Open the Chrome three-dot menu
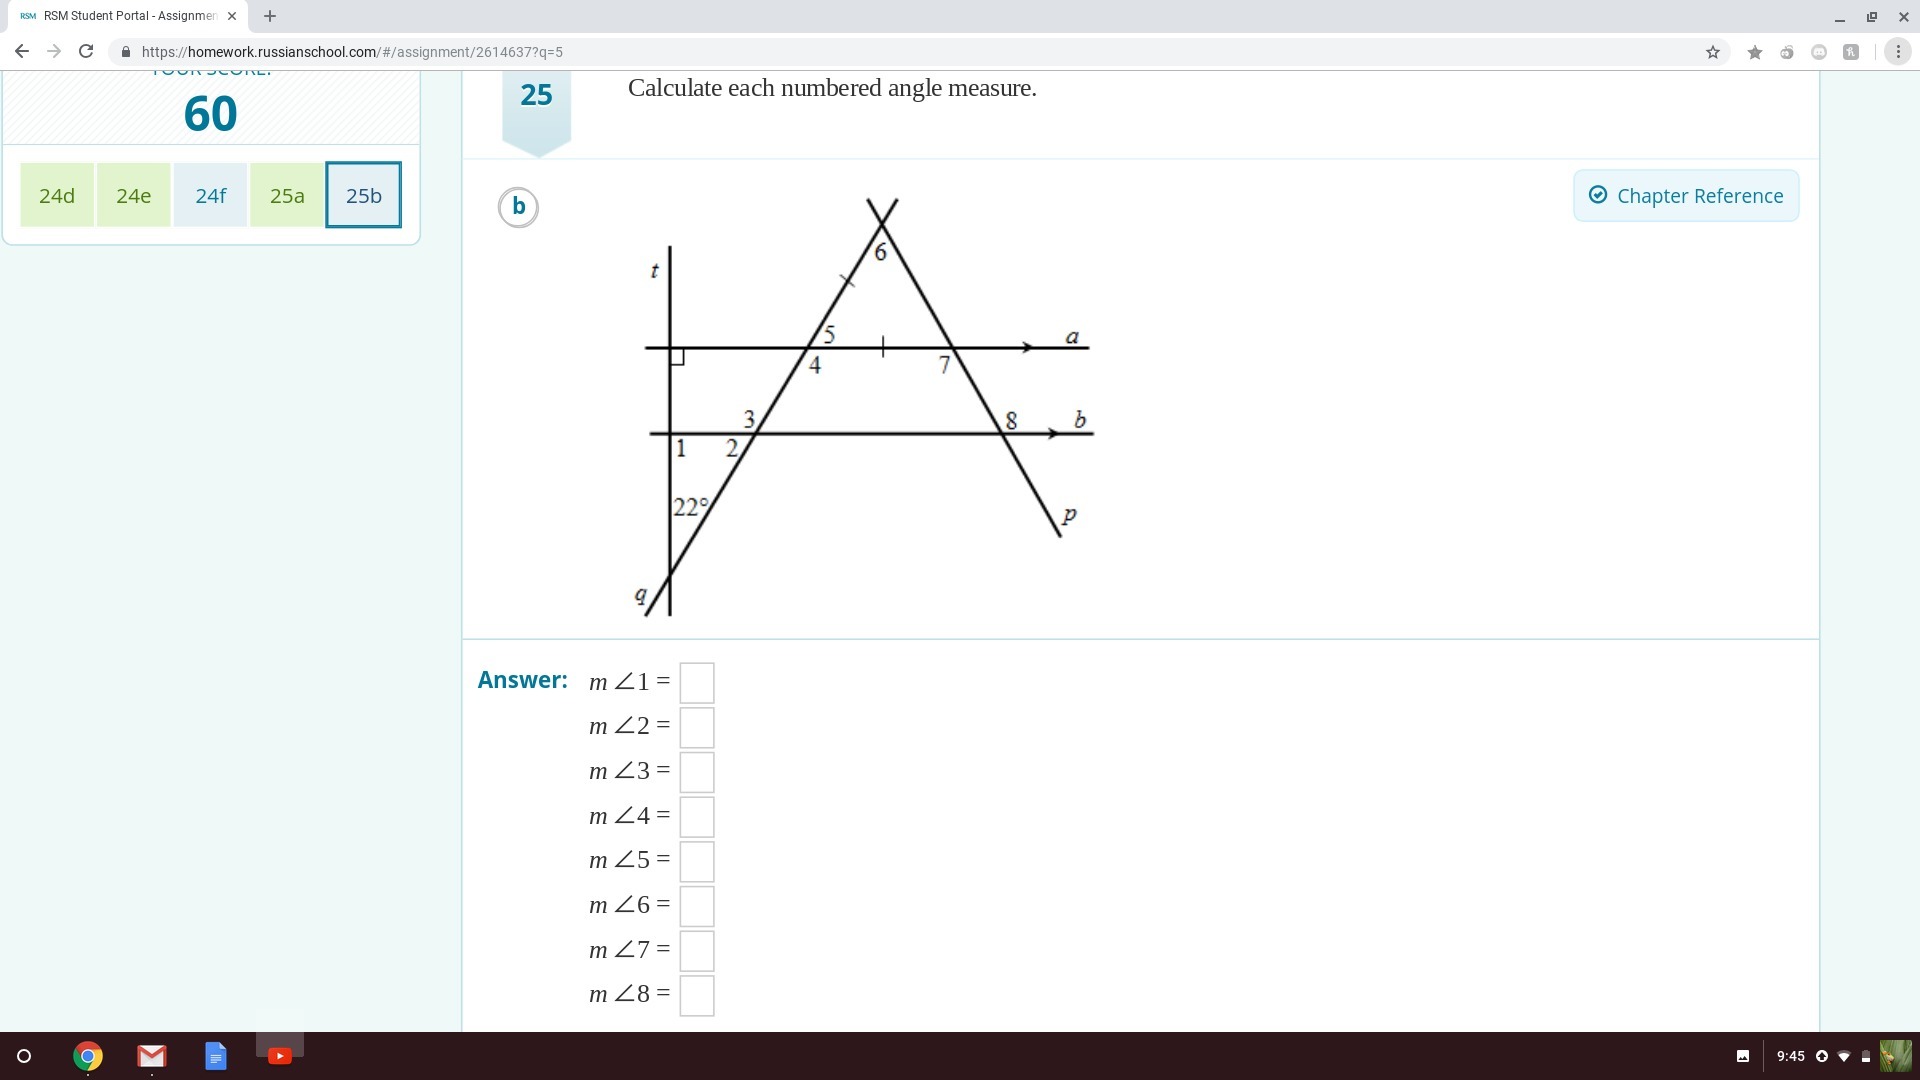1920x1080 pixels. (1897, 52)
